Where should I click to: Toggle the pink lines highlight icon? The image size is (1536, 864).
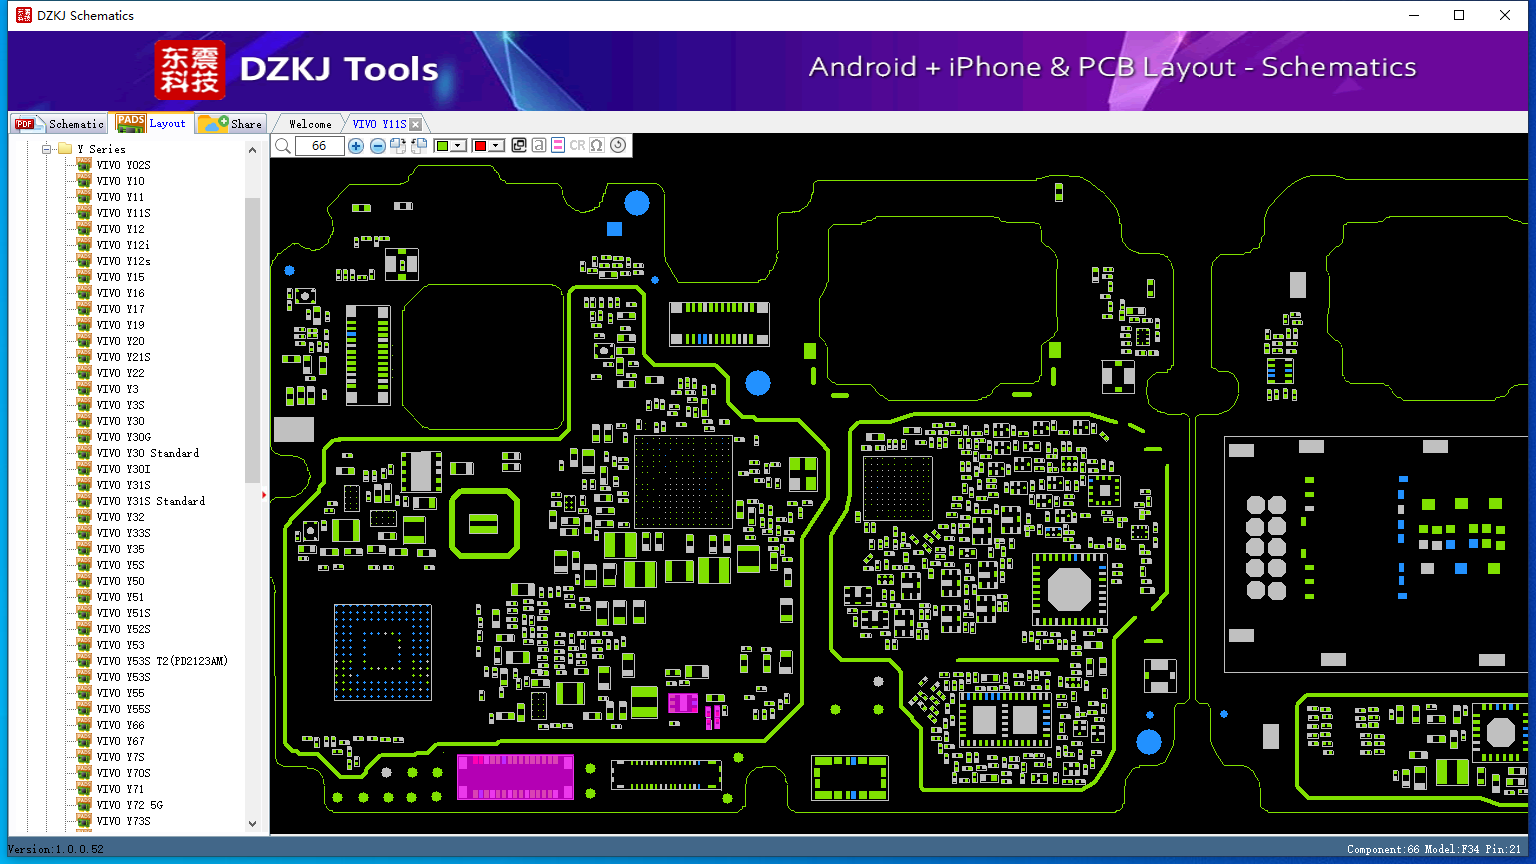[558, 145]
